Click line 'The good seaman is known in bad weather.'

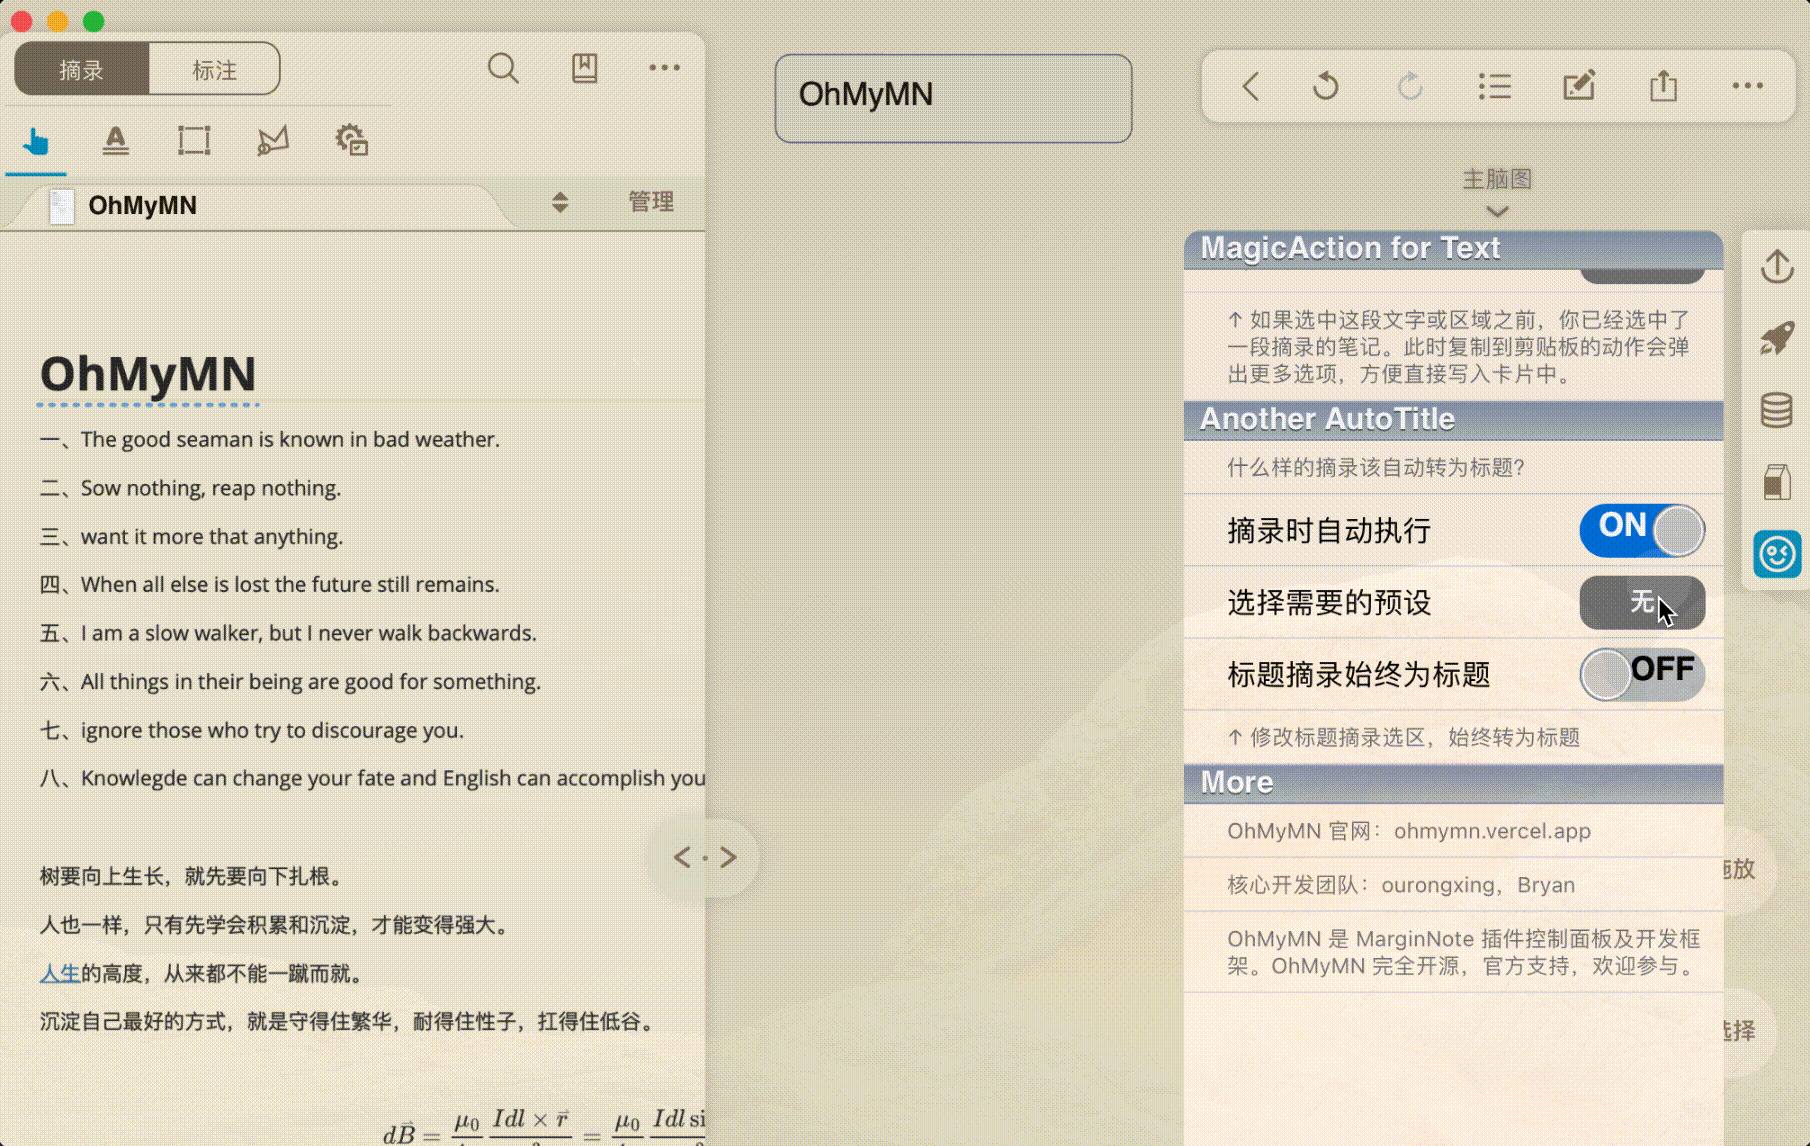click(290, 439)
